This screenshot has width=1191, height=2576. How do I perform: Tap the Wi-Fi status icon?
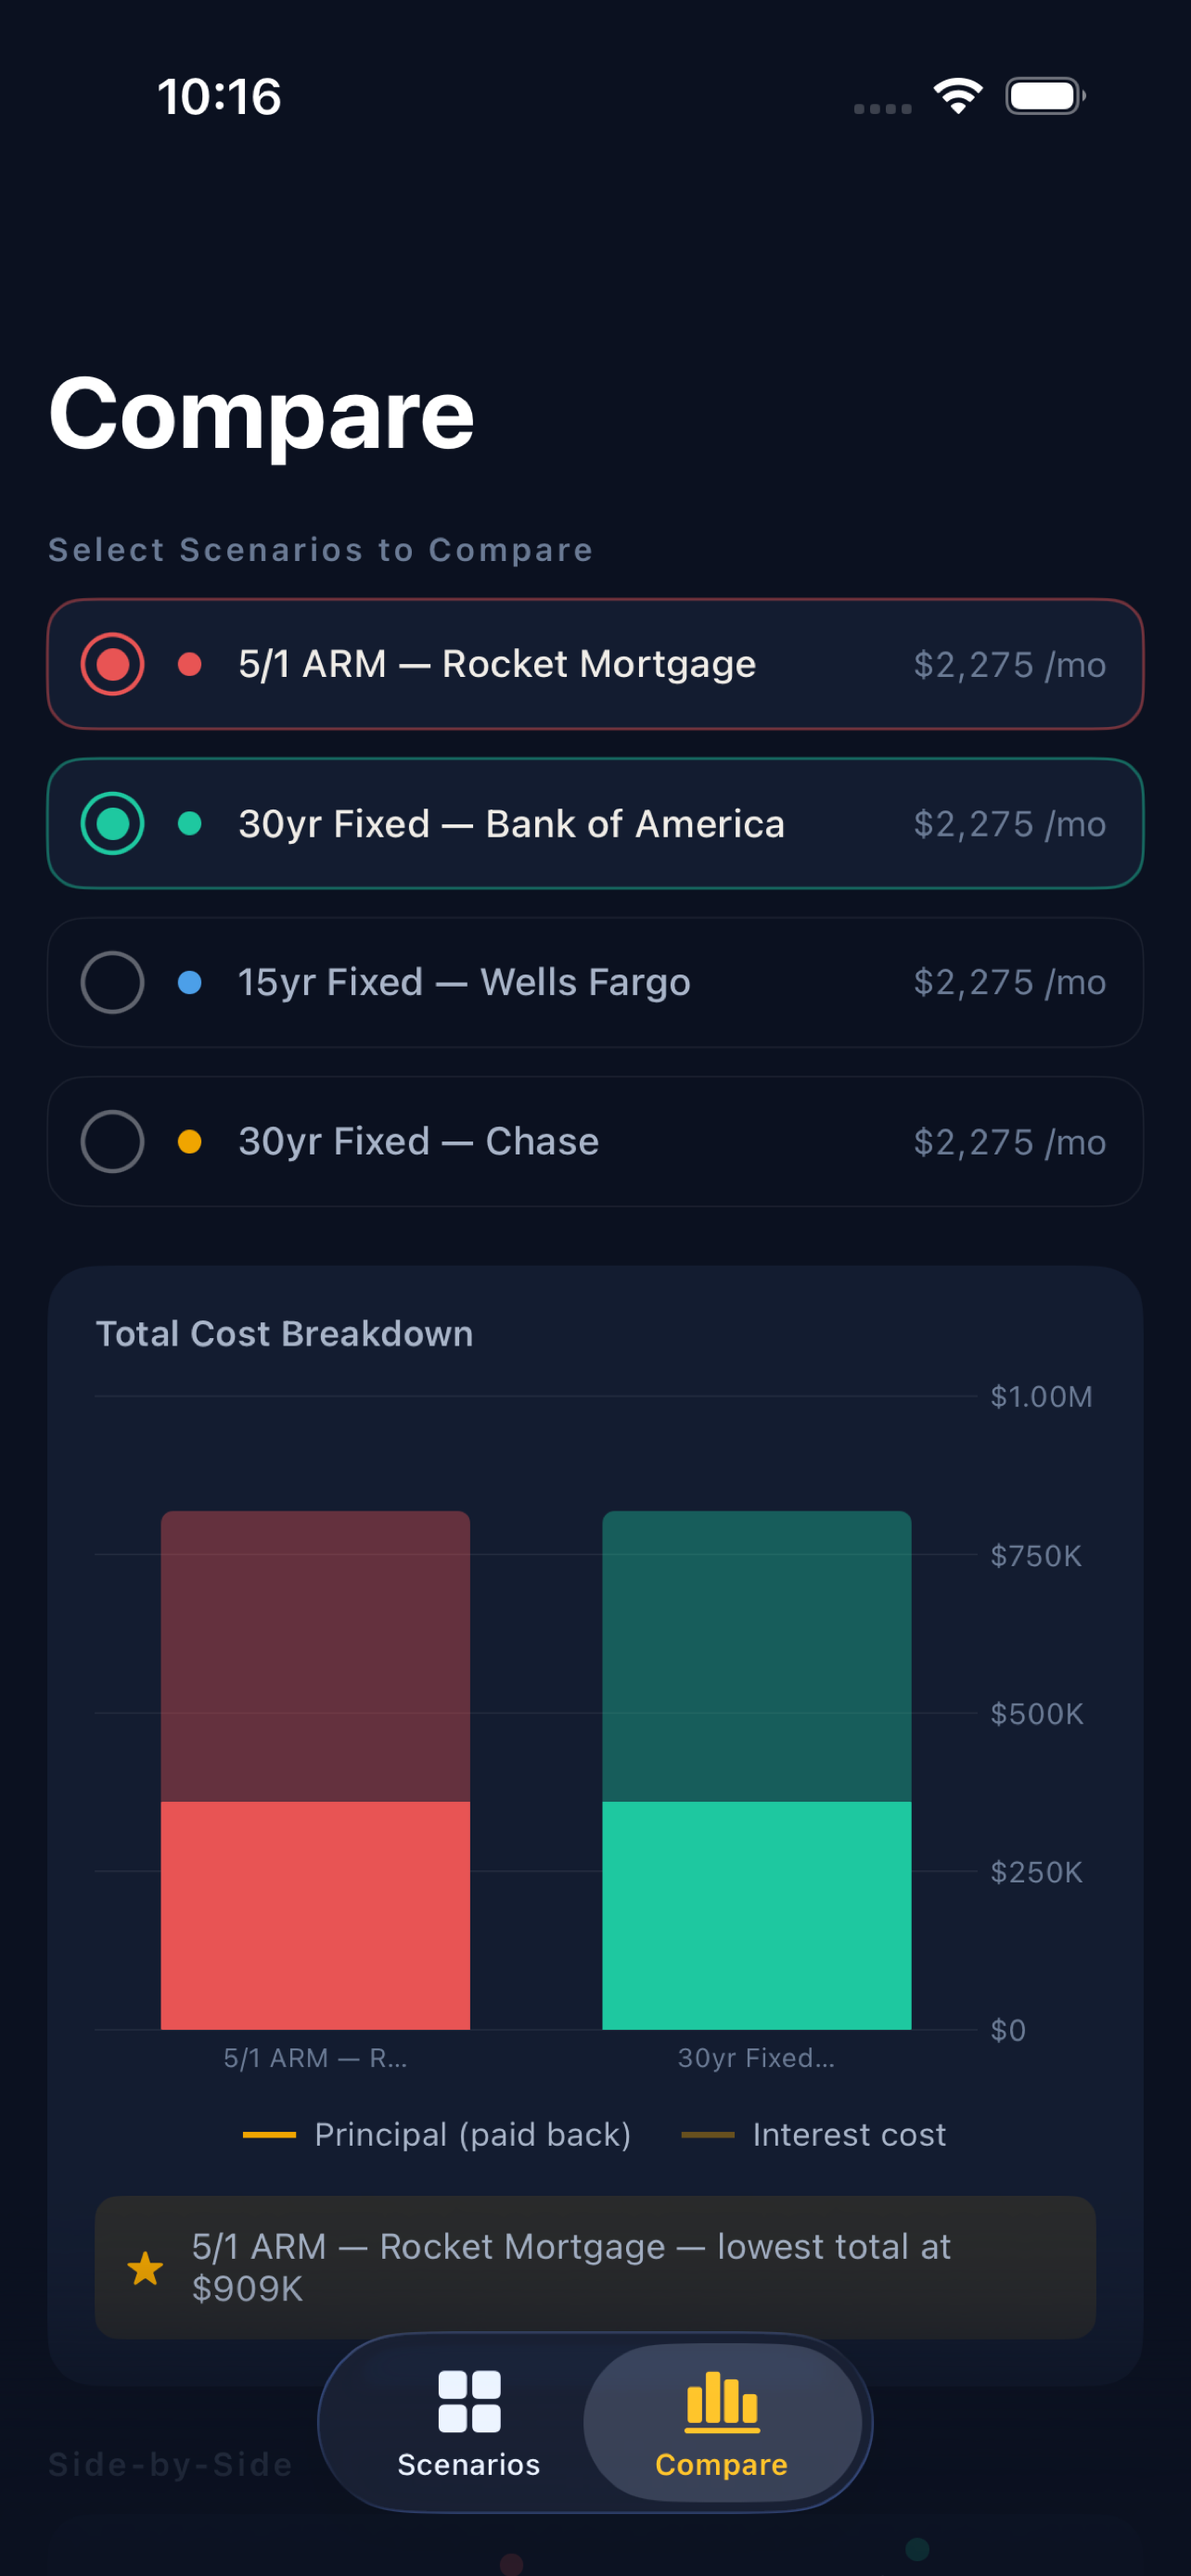pyautogui.click(x=957, y=96)
